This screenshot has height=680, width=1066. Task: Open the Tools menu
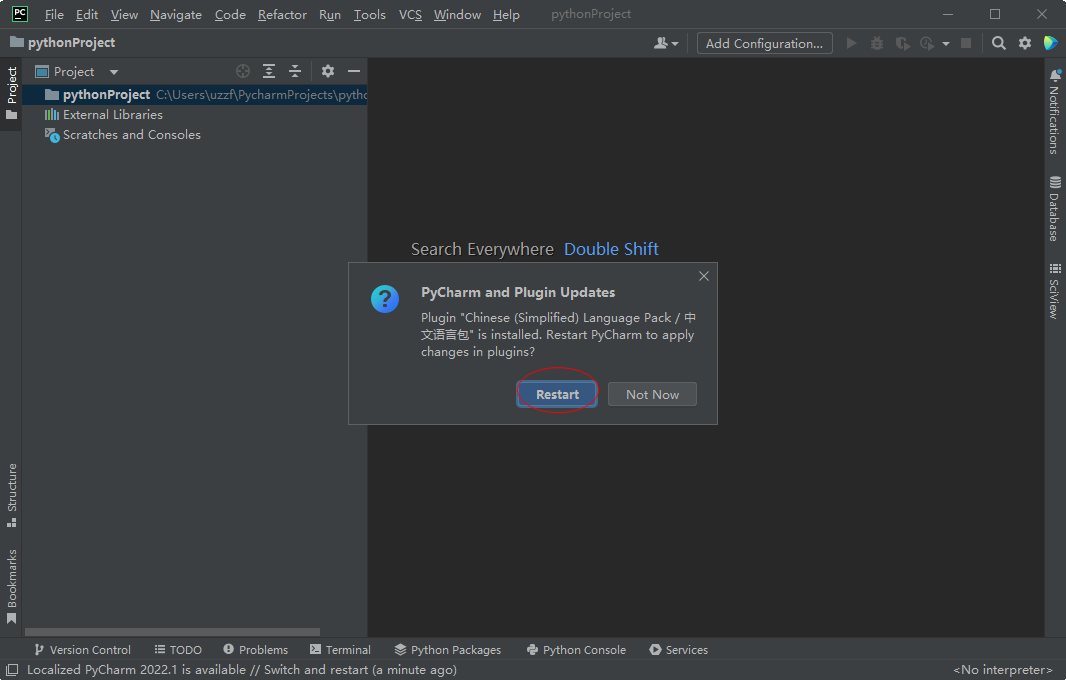369,14
